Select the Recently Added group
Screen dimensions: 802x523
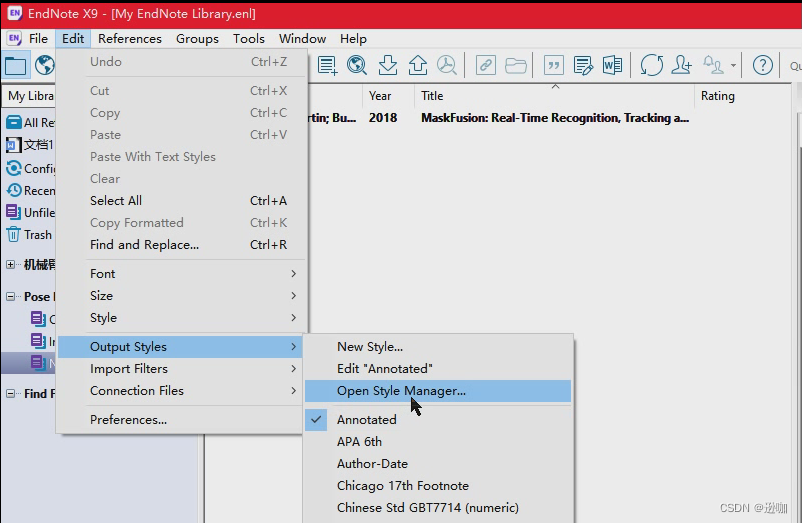(x=30, y=190)
